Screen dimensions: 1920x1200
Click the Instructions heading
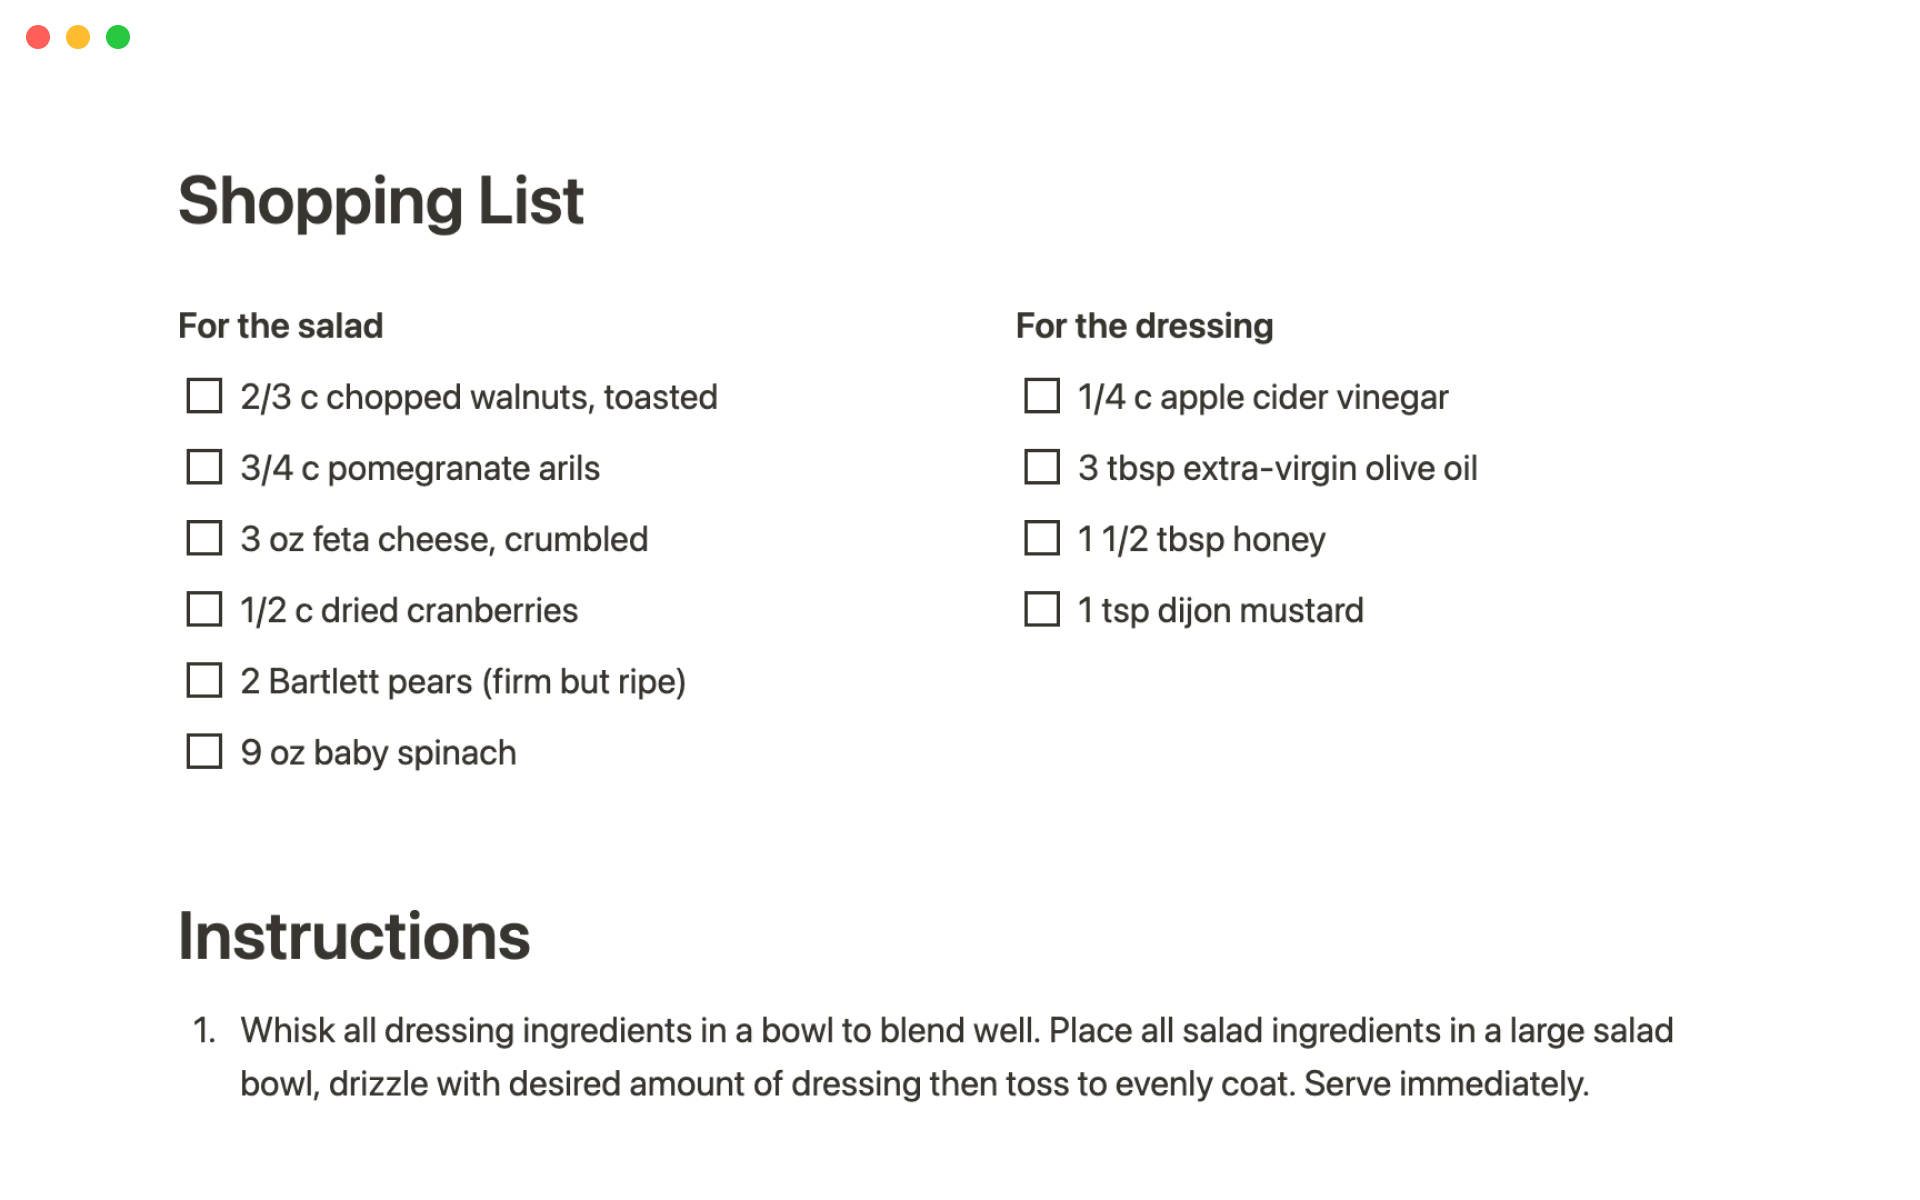[354, 937]
